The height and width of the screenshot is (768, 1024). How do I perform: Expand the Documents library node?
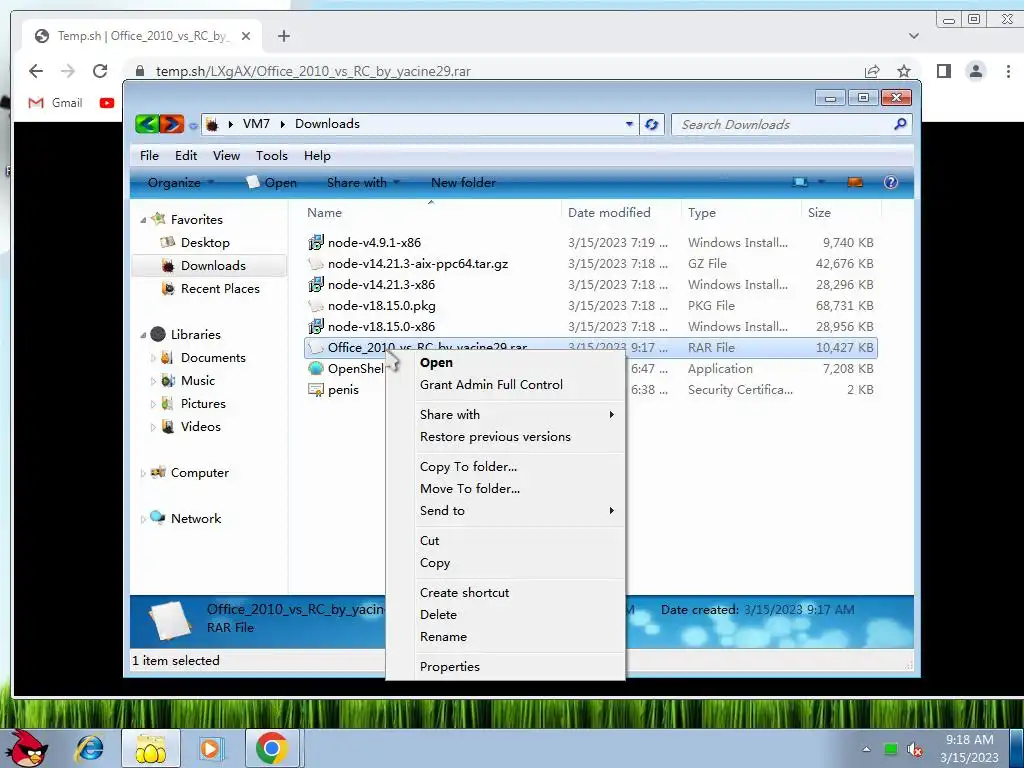coord(153,358)
